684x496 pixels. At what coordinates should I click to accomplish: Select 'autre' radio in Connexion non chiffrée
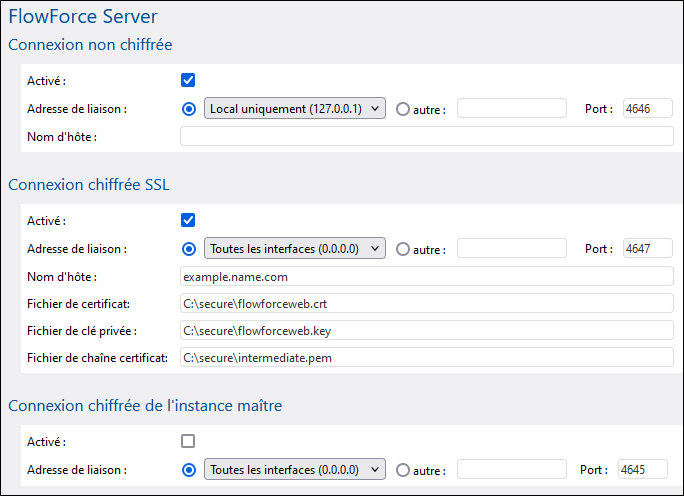tap(403, 109)
